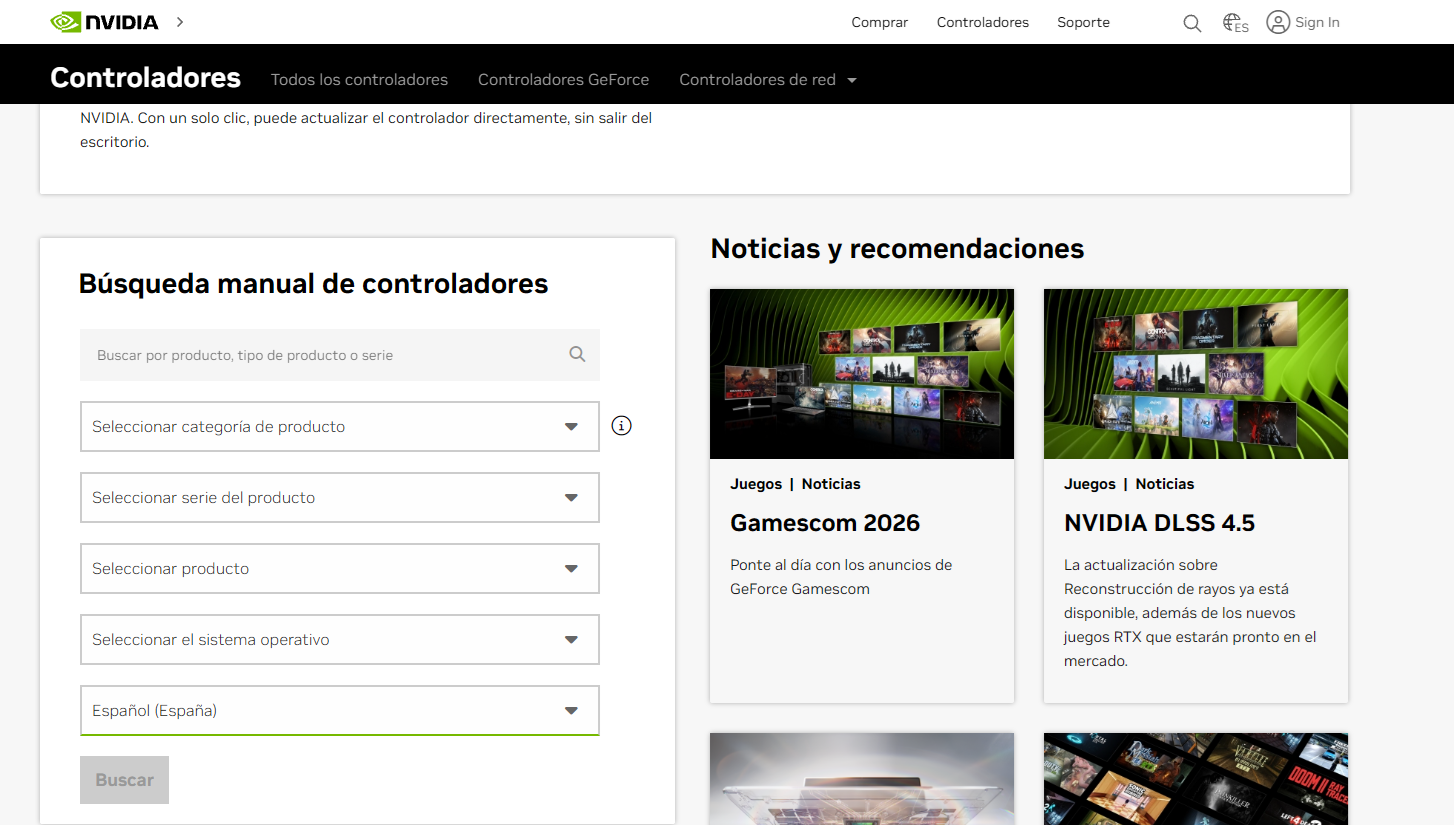Click the game covers thumbnail below DLSS card

click(x=1196, y=779)
